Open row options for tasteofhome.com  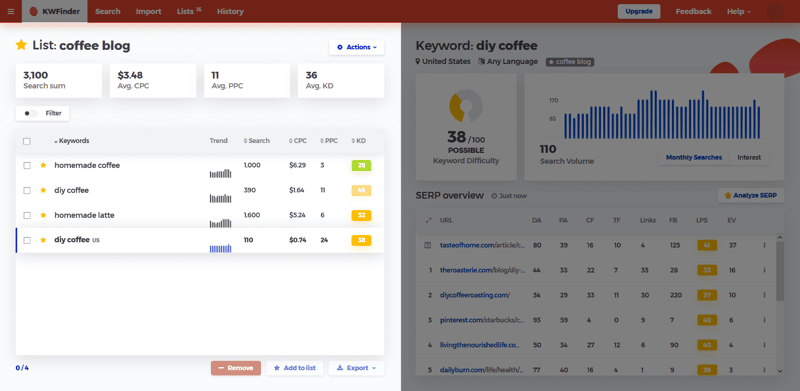(x=764, y=245)
